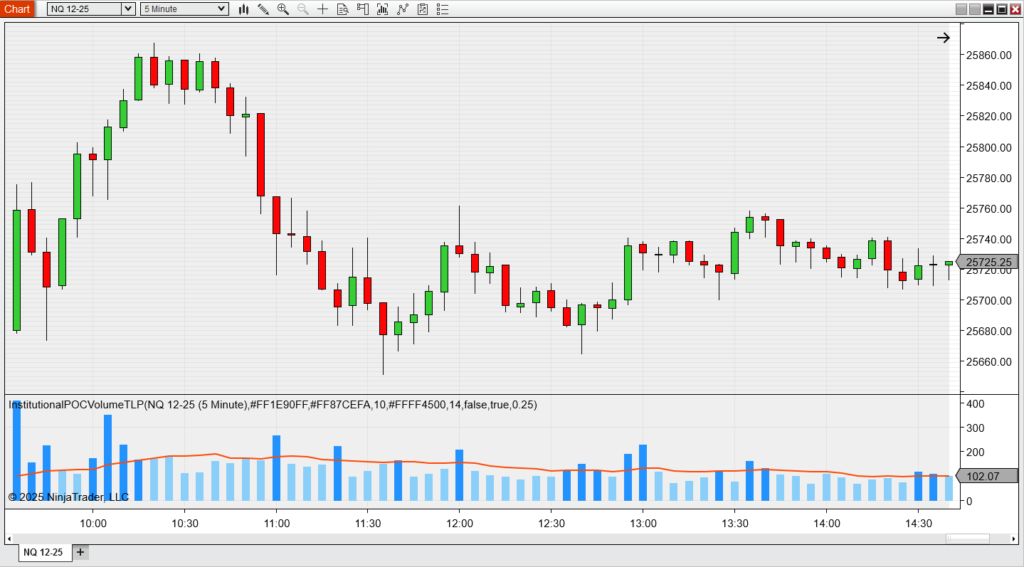Select the drawing tools pencil icon
Image resolution: width=1024 pixels, height=567 pixels.
263,9
